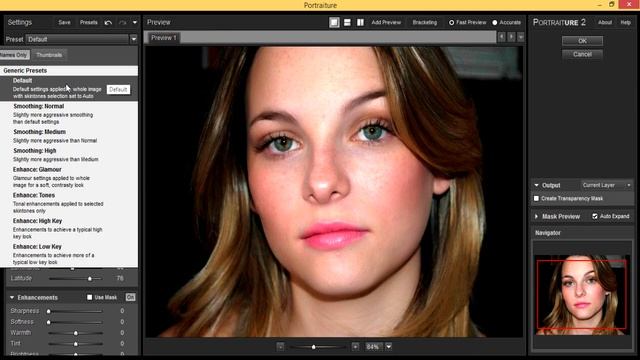This screenshot has height=360, width=640.
Task: Select vertical split preview layout icon
Action: [x=360, y=22]
